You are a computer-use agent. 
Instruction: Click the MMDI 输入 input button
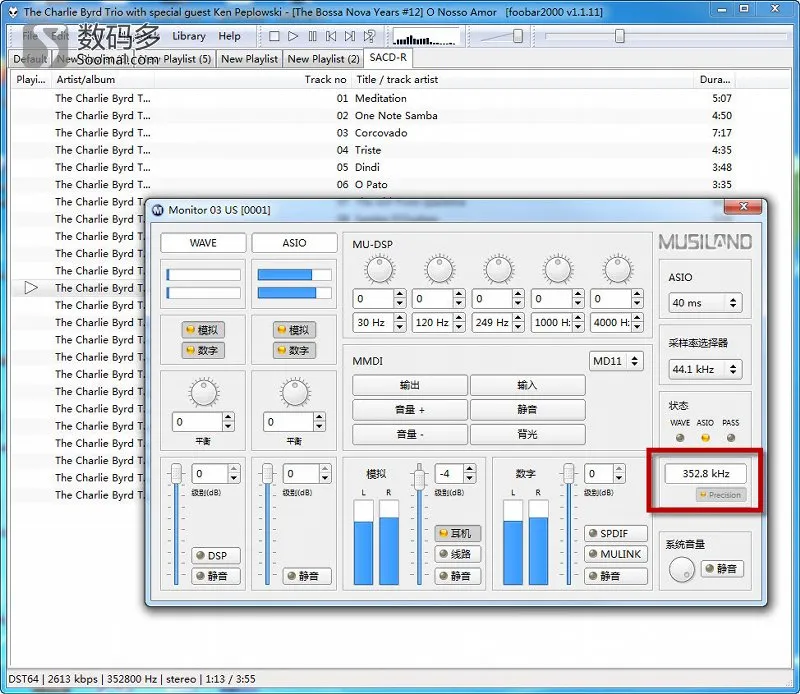[x=528, y=385]
